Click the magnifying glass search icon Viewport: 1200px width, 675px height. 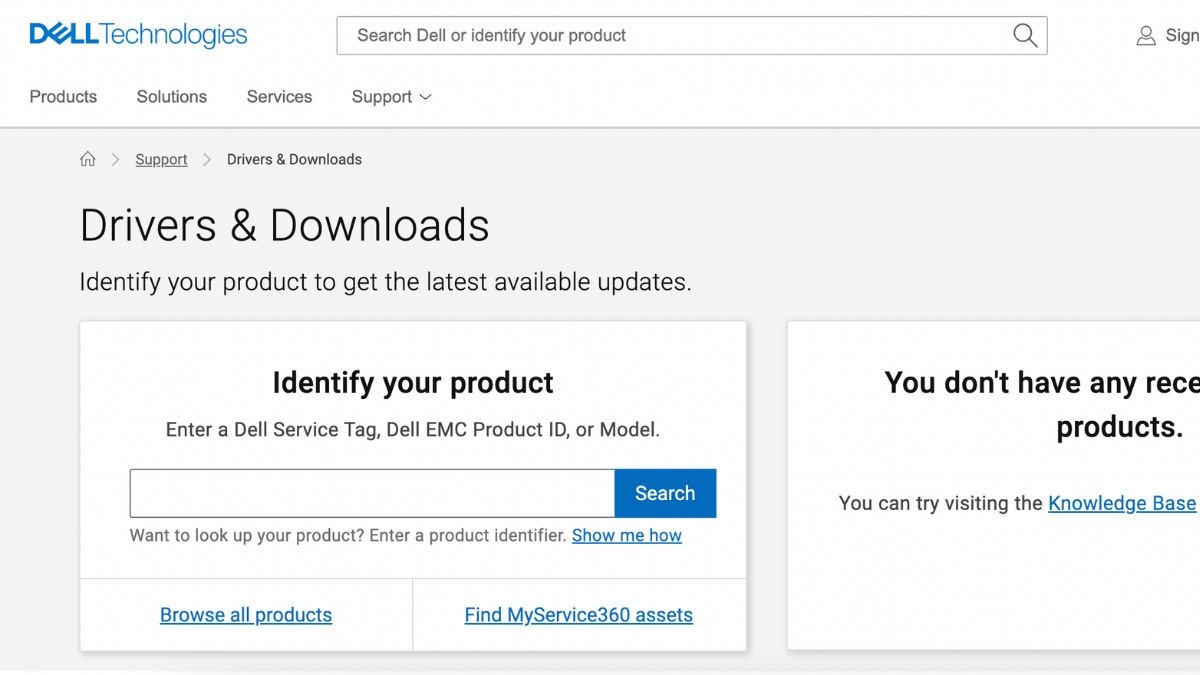pos(1024,35)
